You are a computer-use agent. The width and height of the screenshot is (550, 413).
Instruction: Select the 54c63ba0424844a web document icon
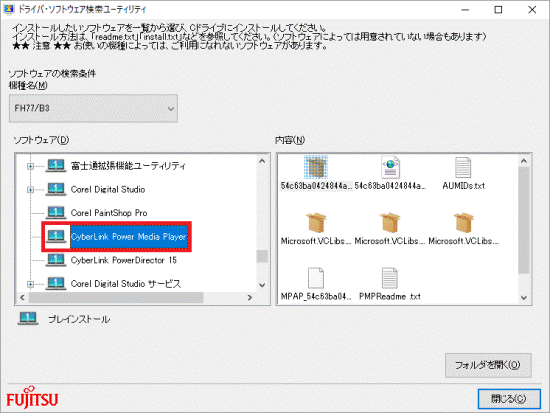(x=390, y=167)
